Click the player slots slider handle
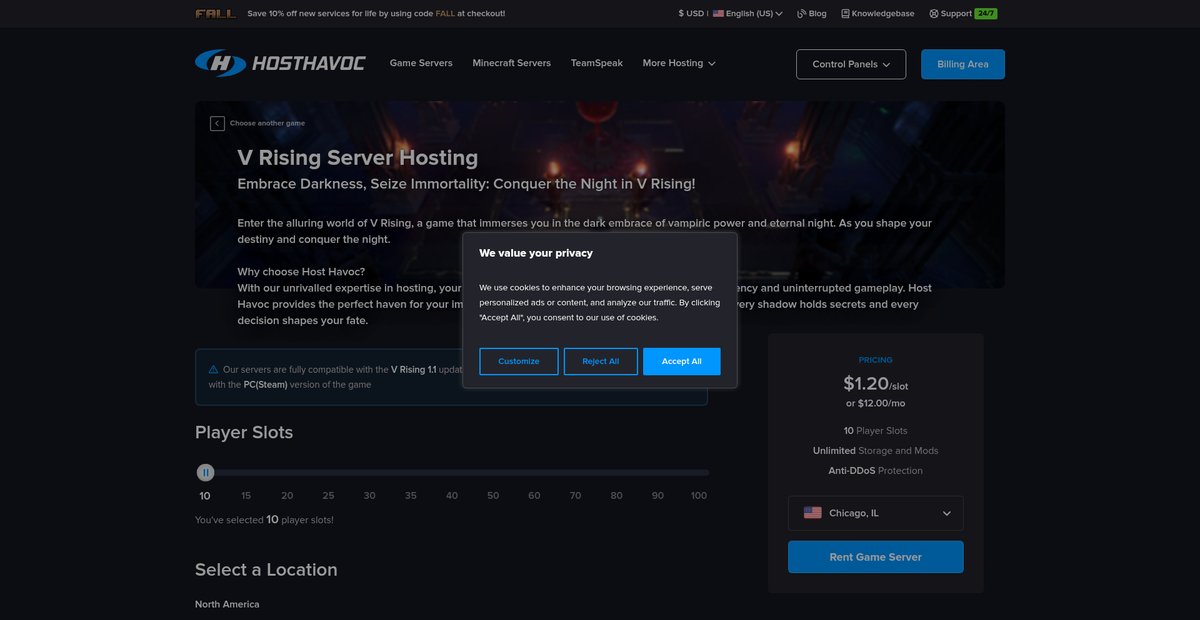The image size is (1200, 620). pos(205,472)
